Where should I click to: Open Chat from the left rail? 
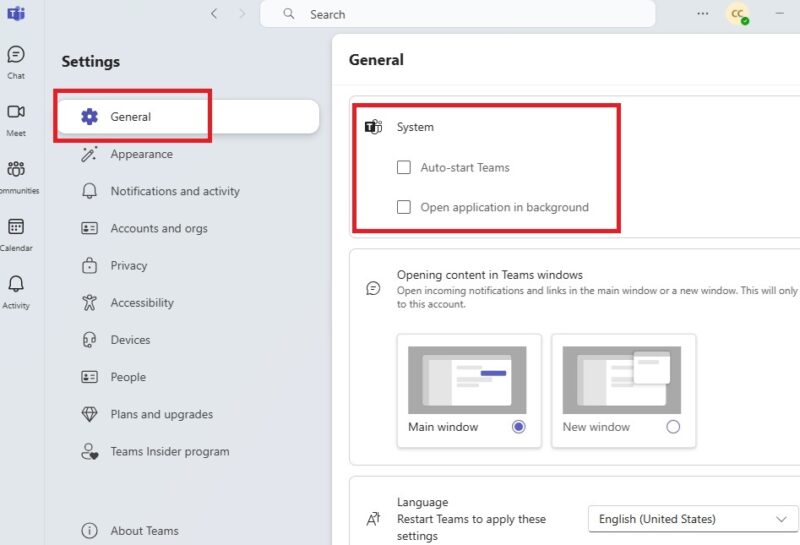(x=16, y=62)
